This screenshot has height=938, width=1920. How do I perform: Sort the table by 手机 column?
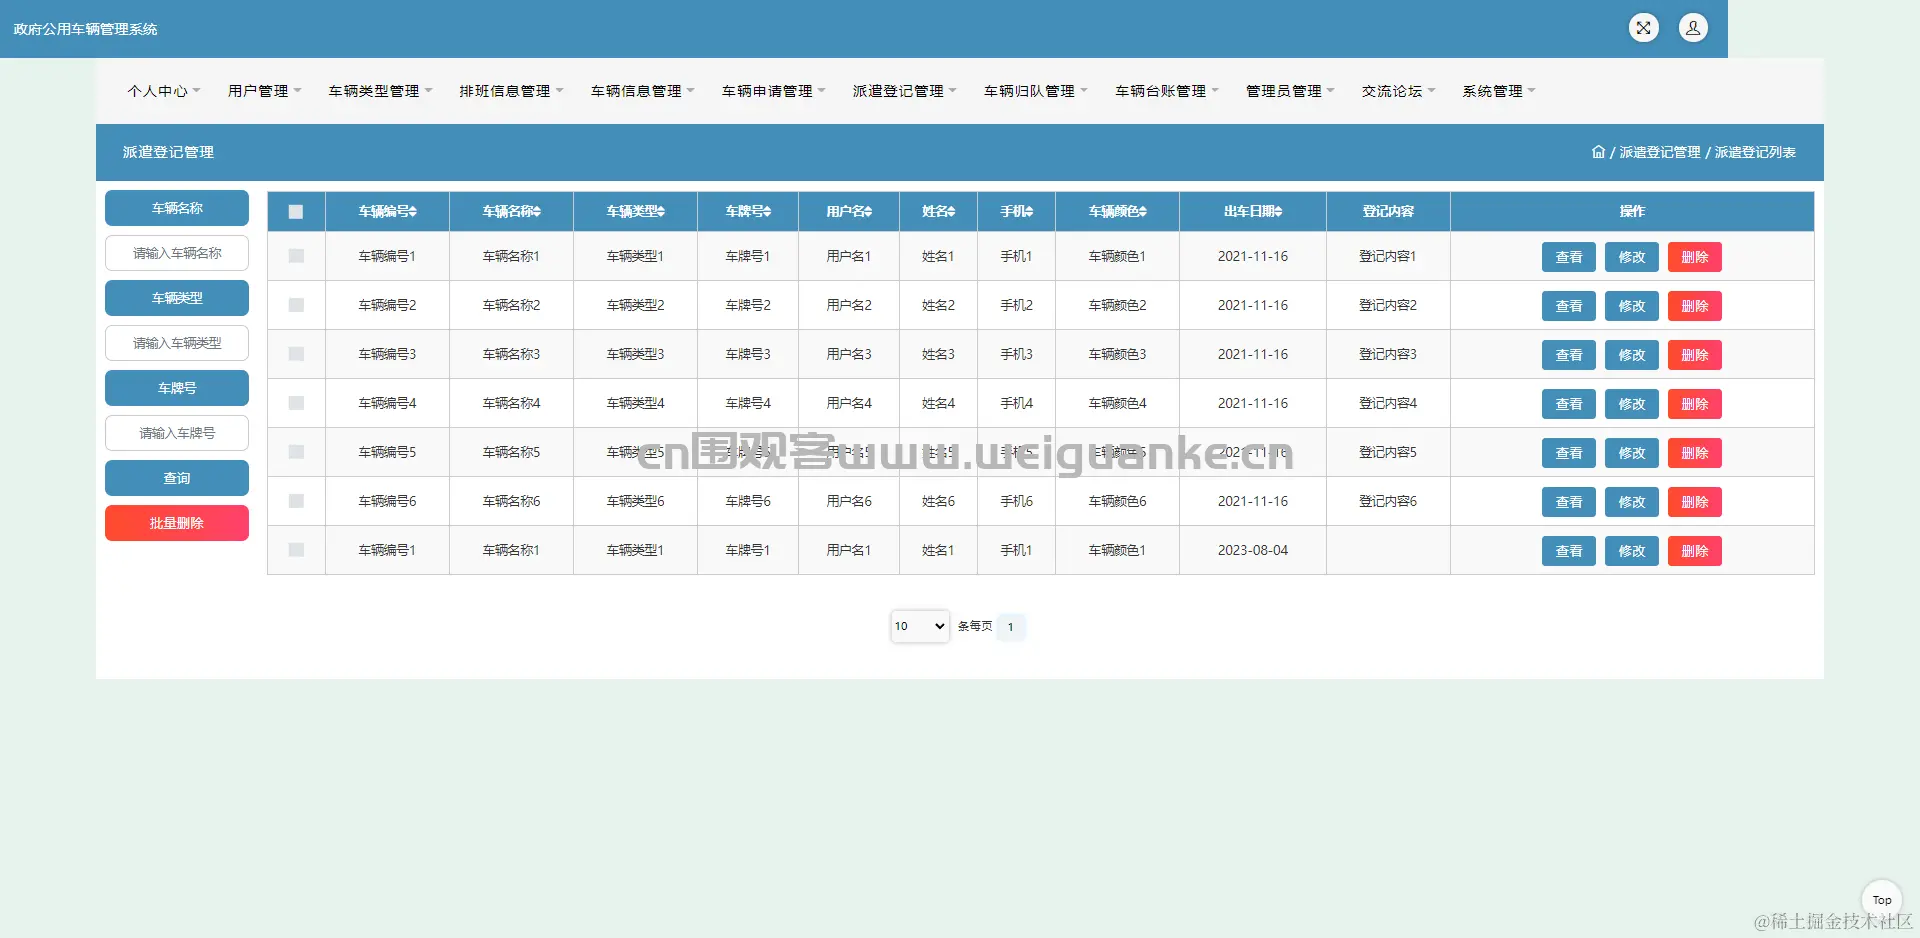click(1017, 211)
